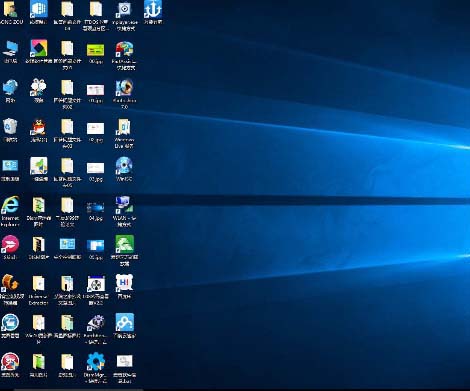The width and height of the screenshot is (470, 391).
Task: Open the folder with dark door image
Action: tap(39, 244)
